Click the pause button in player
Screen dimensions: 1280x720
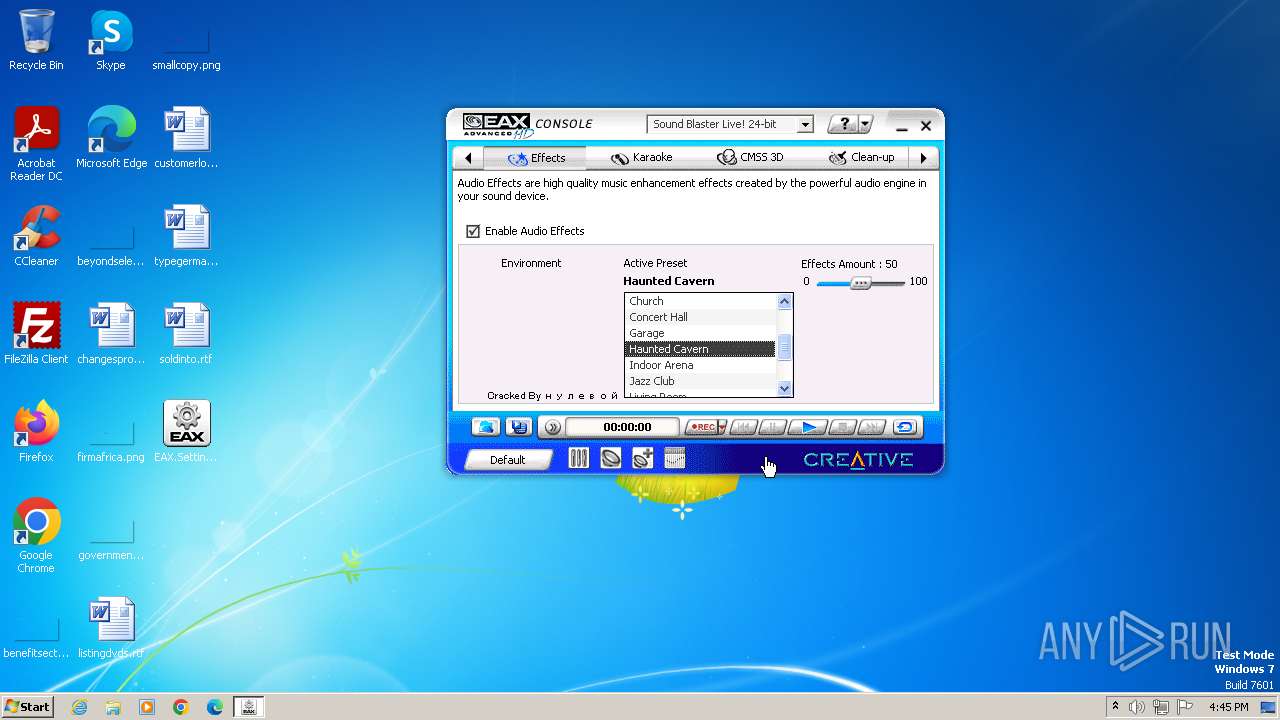[772, 427]
